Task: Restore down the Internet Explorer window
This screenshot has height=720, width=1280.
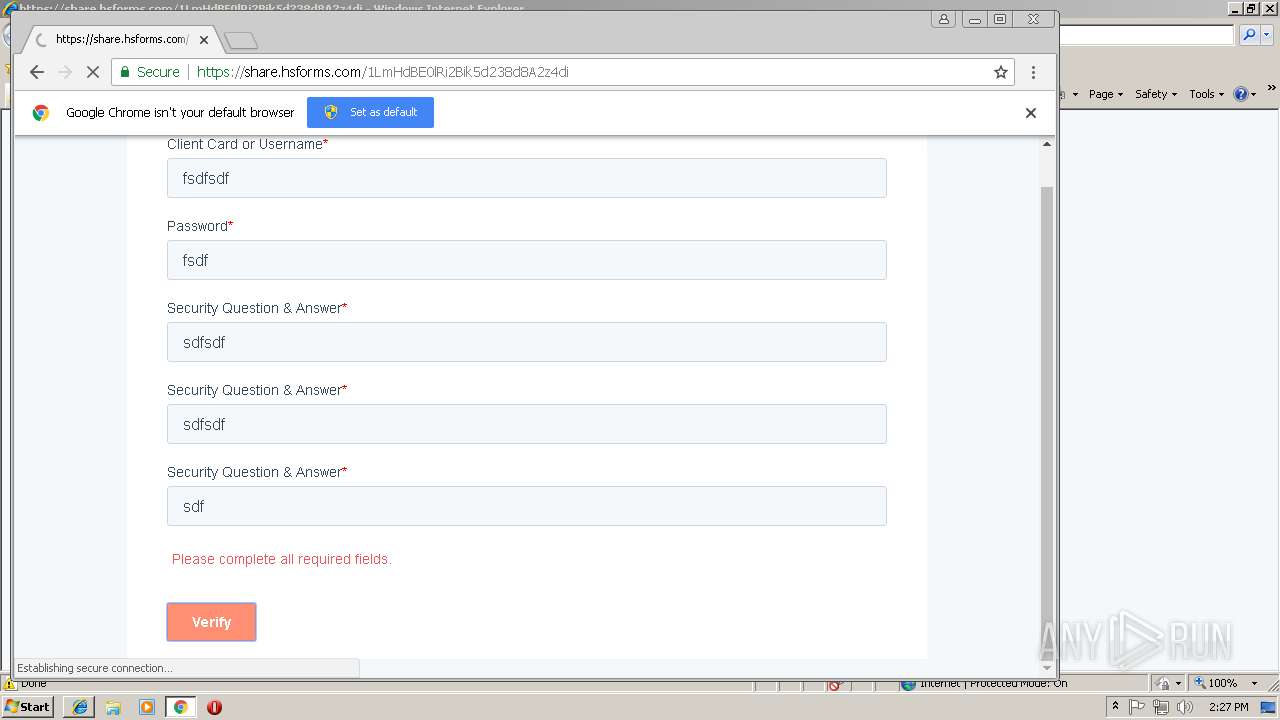Action: coord(1251,8)
